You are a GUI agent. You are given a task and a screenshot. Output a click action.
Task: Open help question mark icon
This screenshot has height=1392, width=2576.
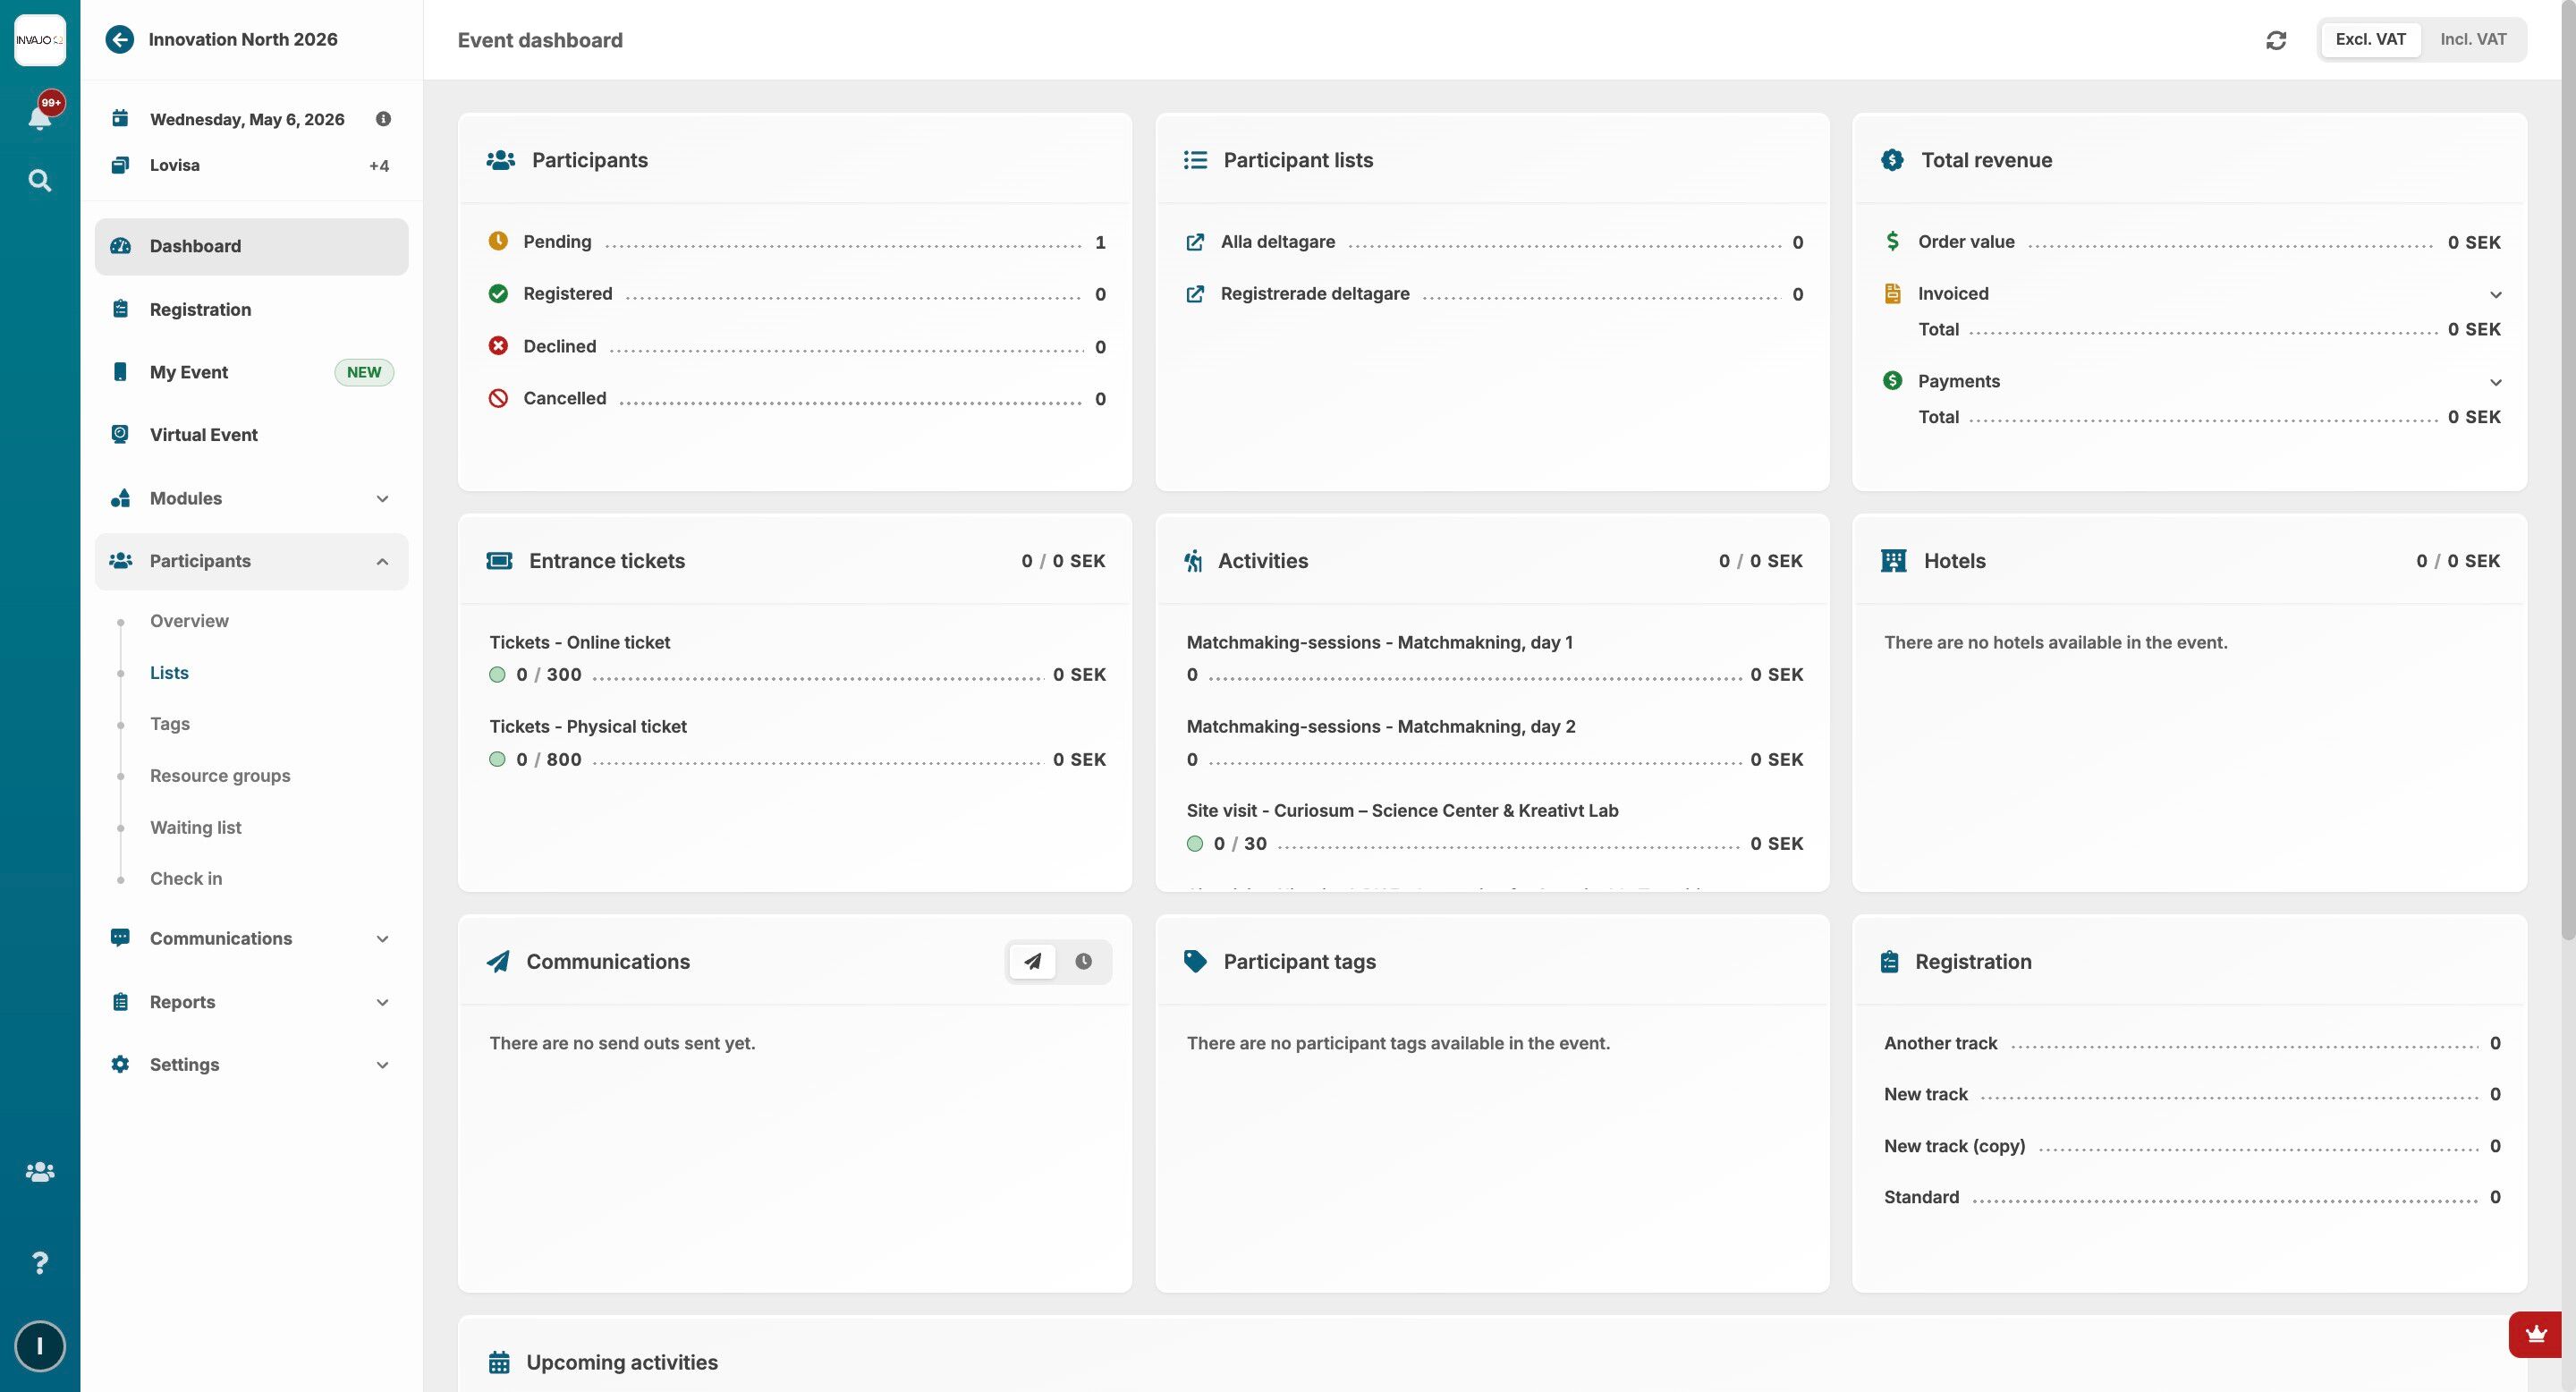[39, 1263]
